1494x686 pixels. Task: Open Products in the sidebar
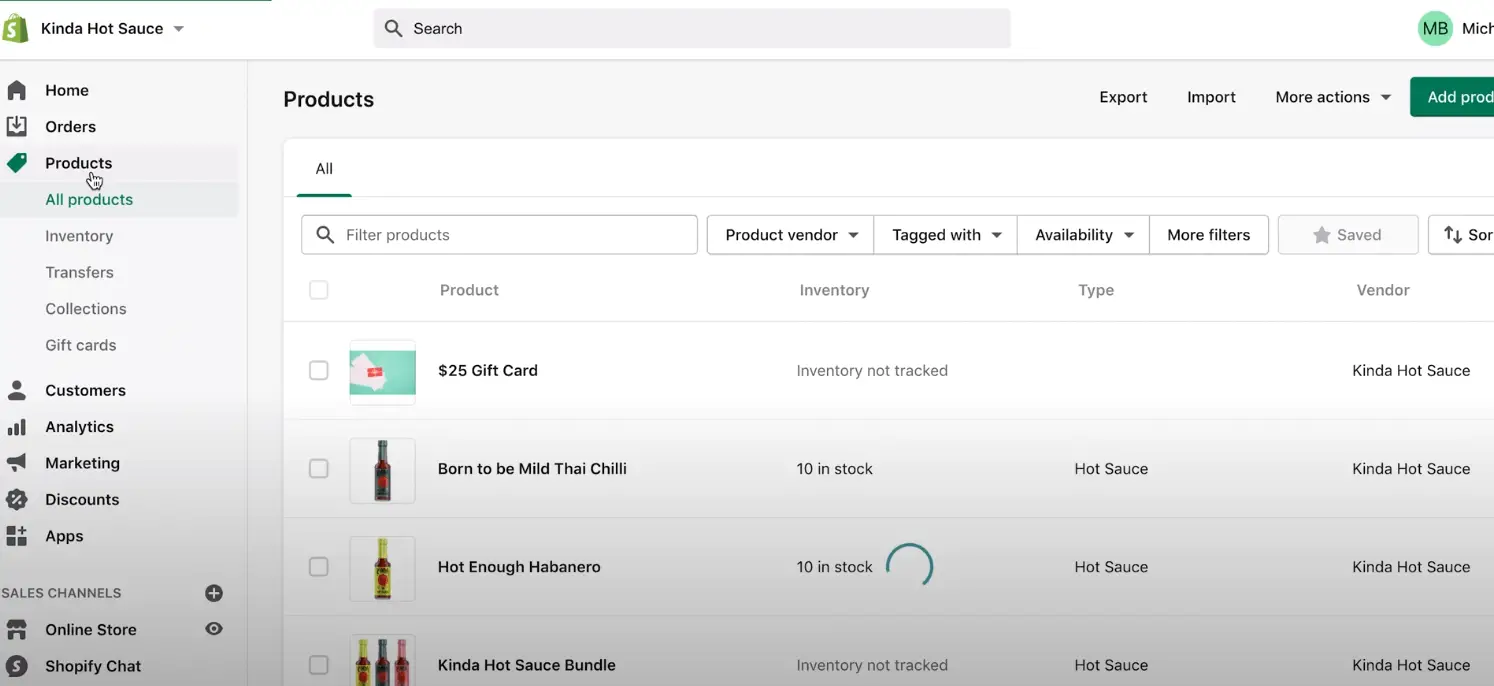78,163
